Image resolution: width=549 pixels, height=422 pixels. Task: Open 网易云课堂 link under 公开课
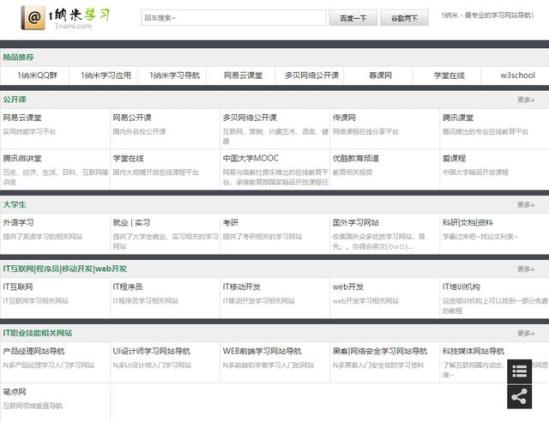(x=22, y=118)
